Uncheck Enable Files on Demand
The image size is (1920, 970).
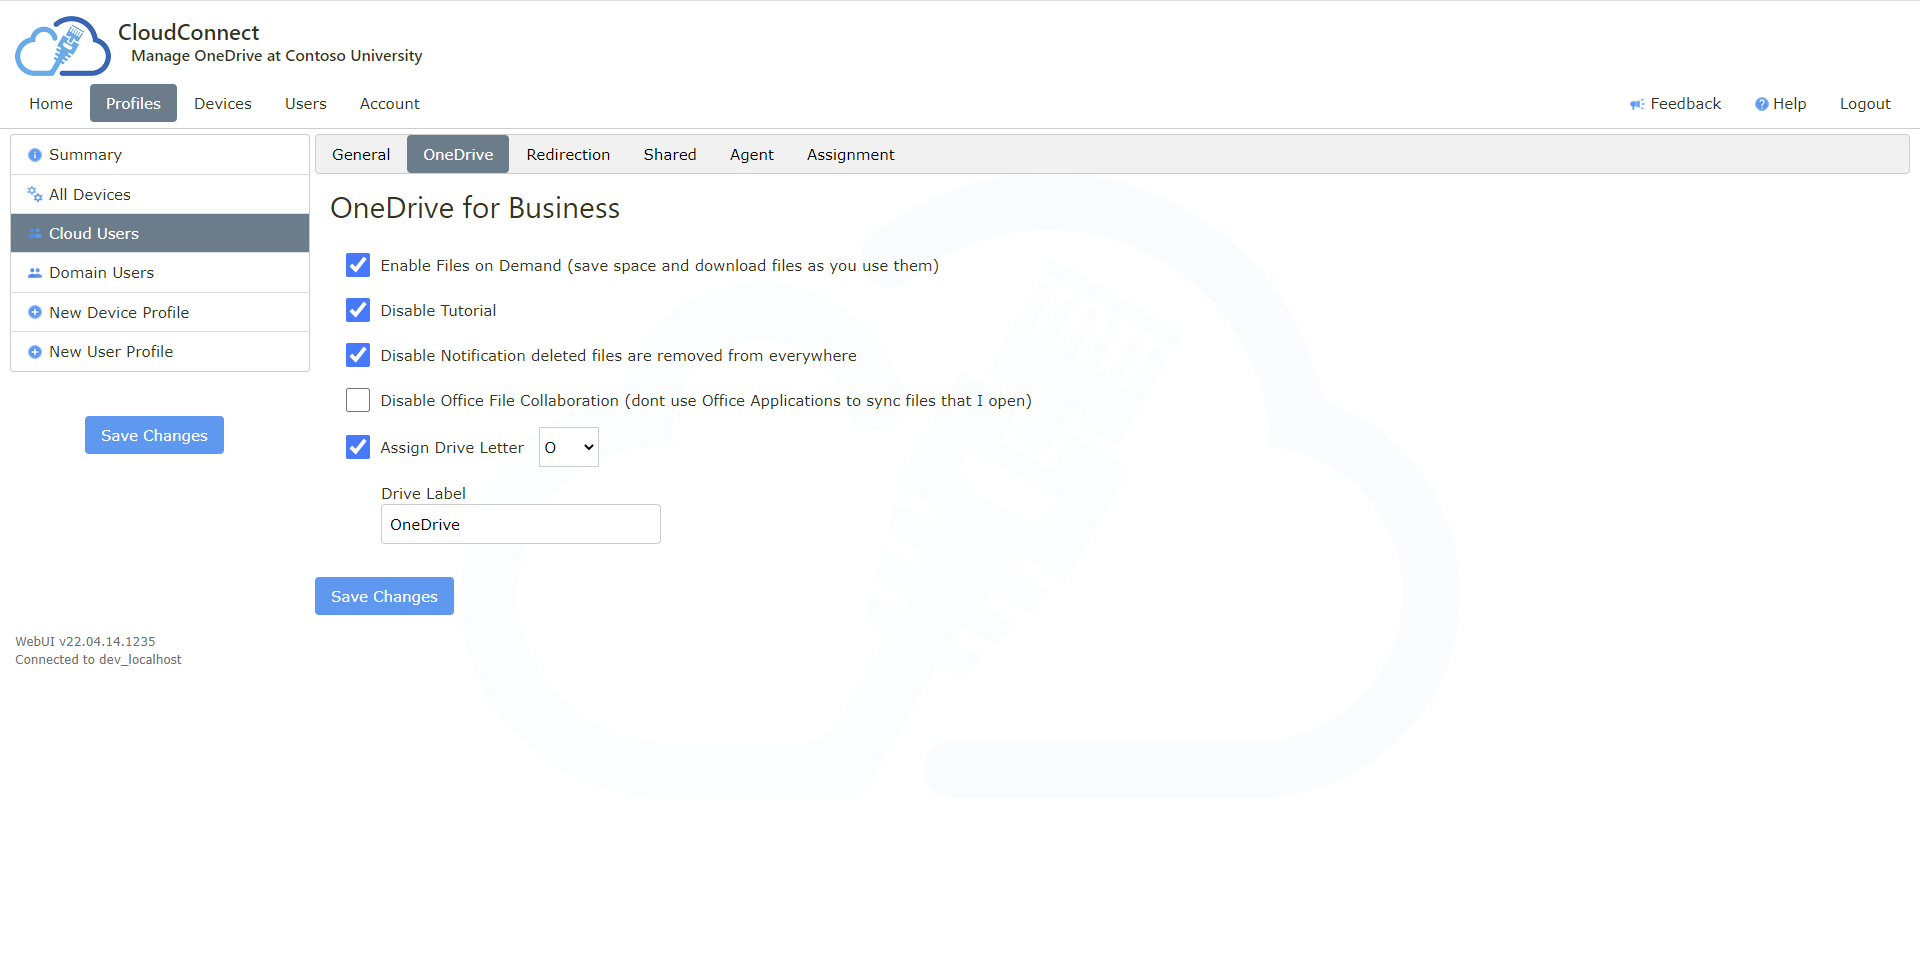pos(358,265)
